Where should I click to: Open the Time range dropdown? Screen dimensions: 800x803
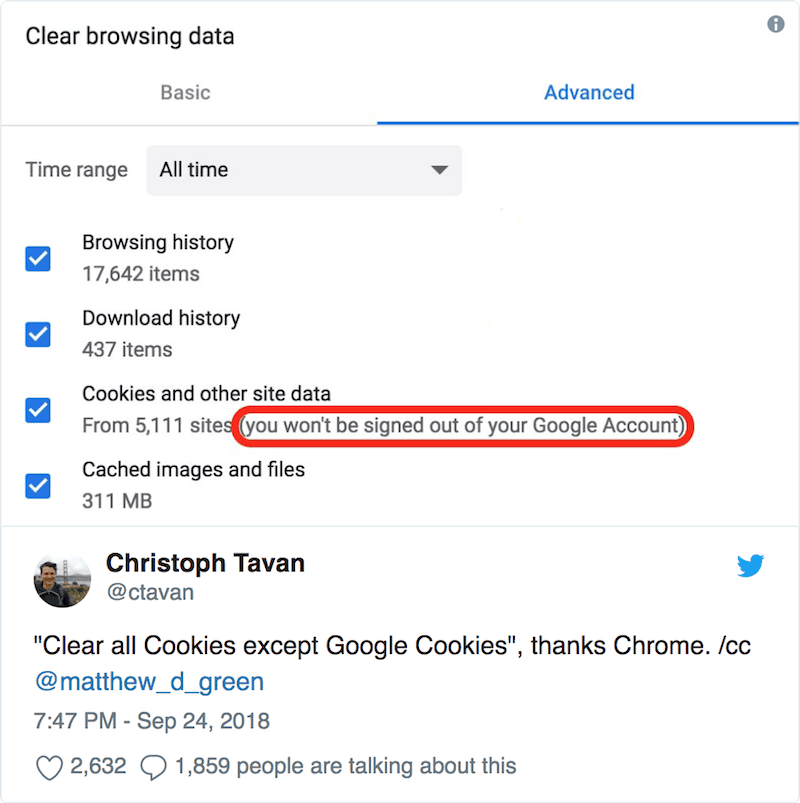coord(304,170)
